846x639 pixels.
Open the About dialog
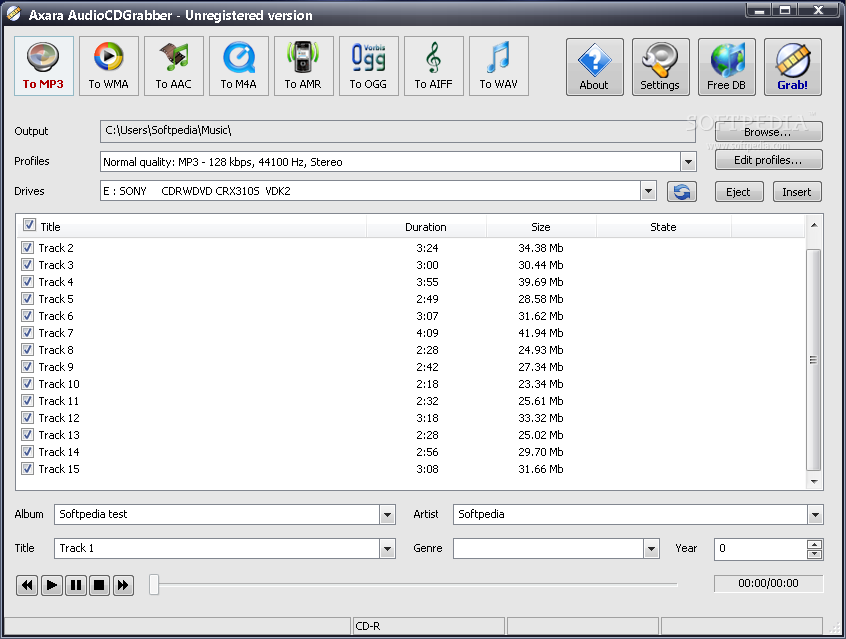click(595, 67)
